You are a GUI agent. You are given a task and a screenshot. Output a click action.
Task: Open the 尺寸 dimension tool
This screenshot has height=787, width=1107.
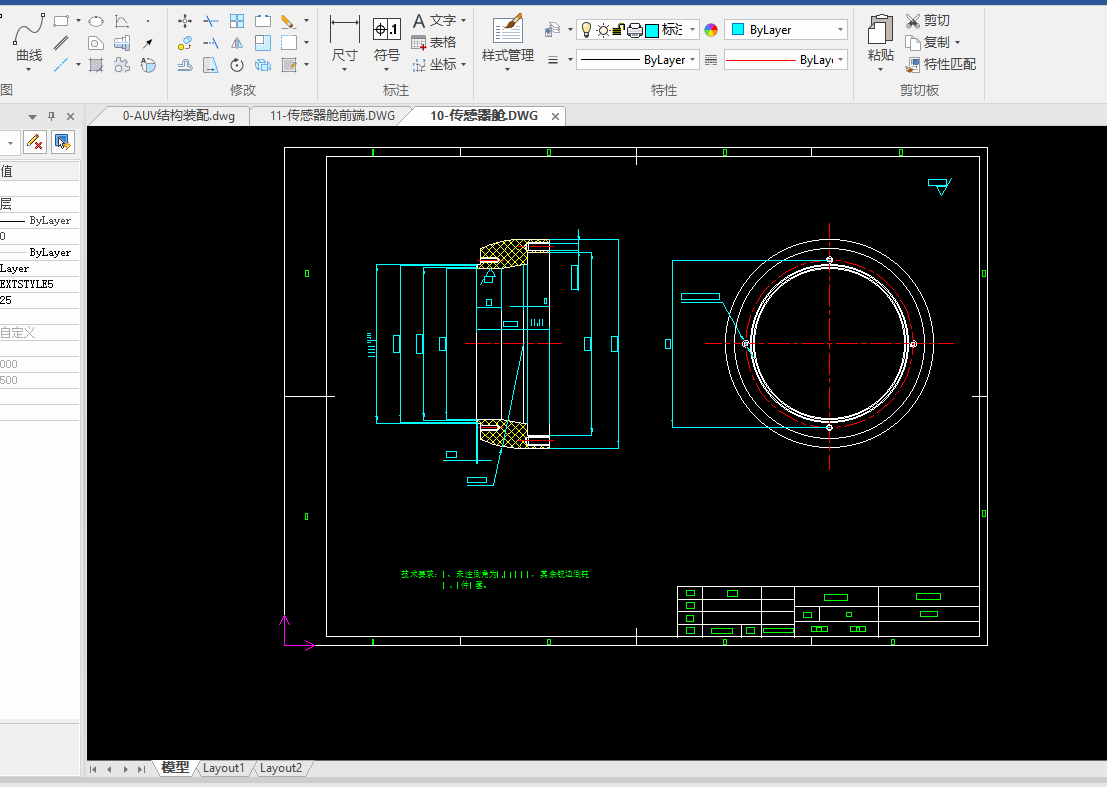(x=345, y=42)
